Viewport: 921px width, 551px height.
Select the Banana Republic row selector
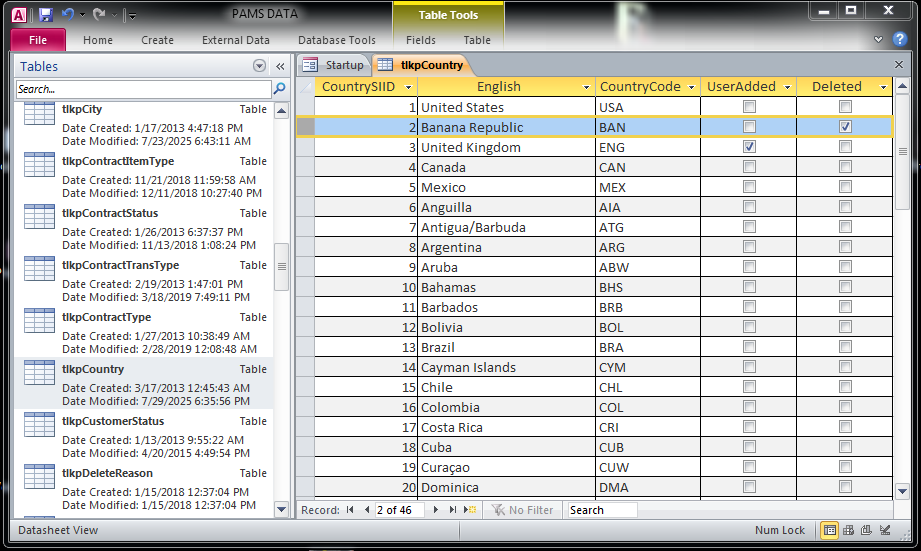(305, 127)
